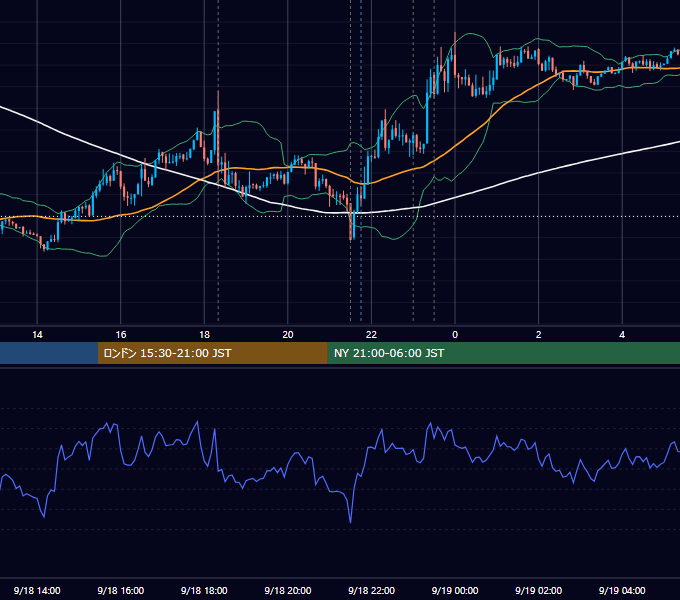Click the NY 21:00-06:00 JST session bar
The width and height of the screenshot is (680, 600).
503,353
